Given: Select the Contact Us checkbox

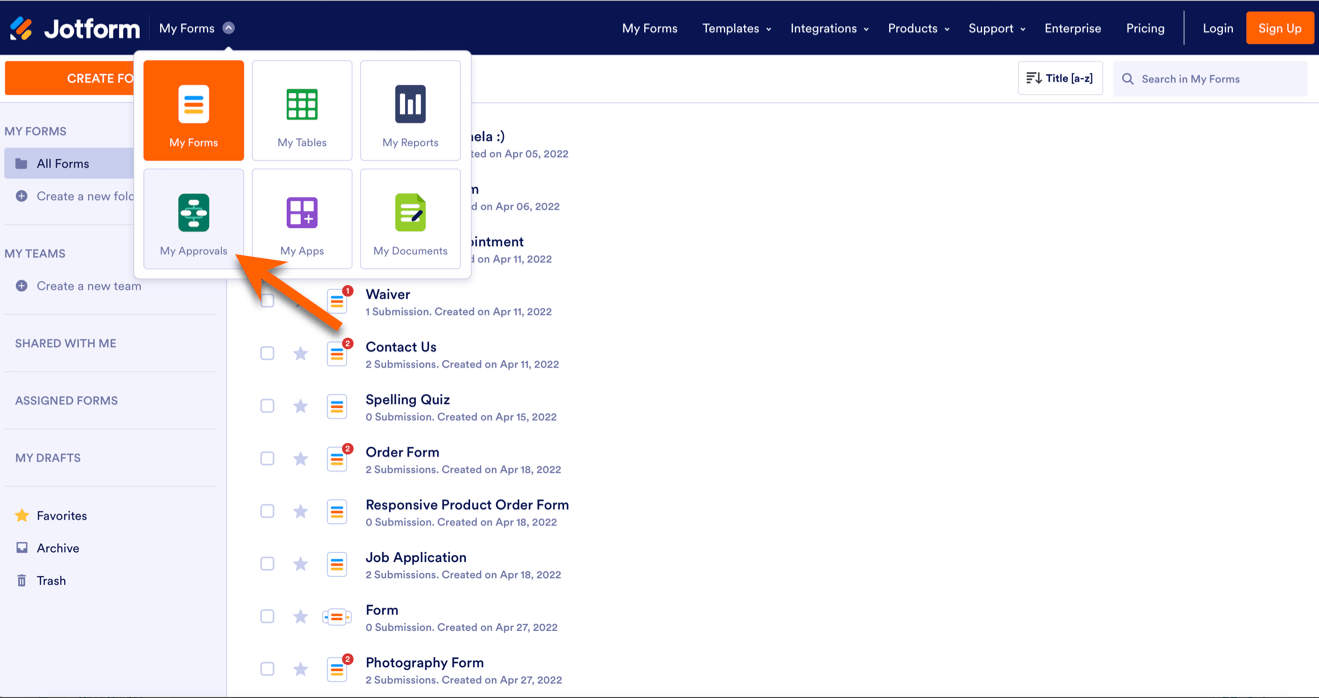Looking at the screenshot, I should click(267, 353).
